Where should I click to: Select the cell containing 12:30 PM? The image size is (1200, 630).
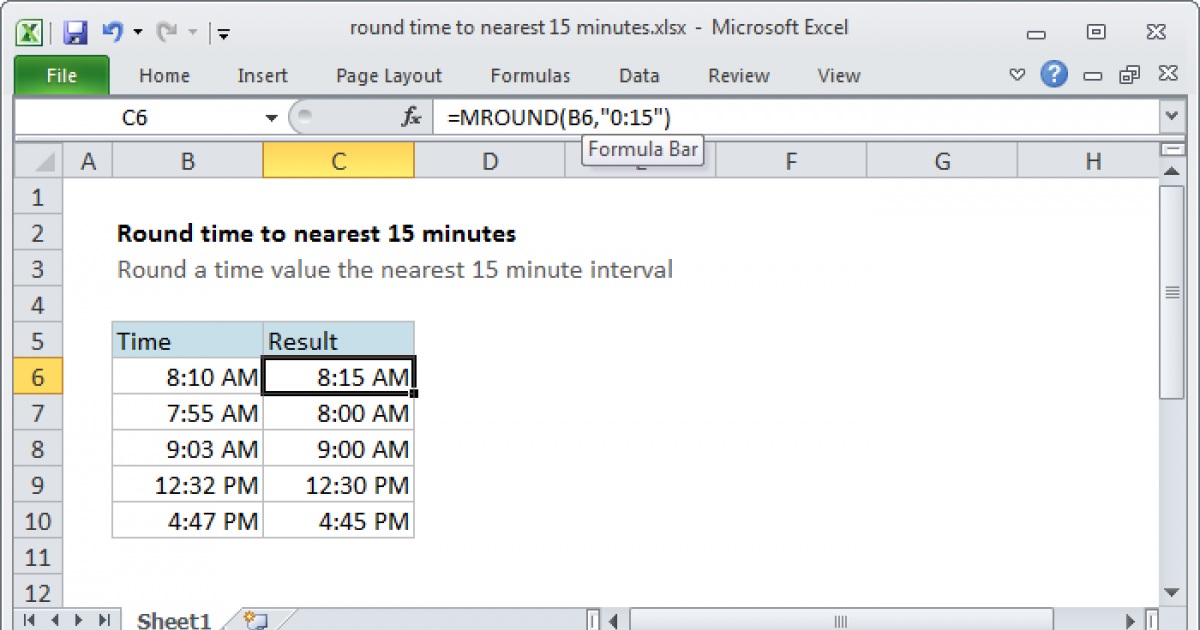point(339,485)
